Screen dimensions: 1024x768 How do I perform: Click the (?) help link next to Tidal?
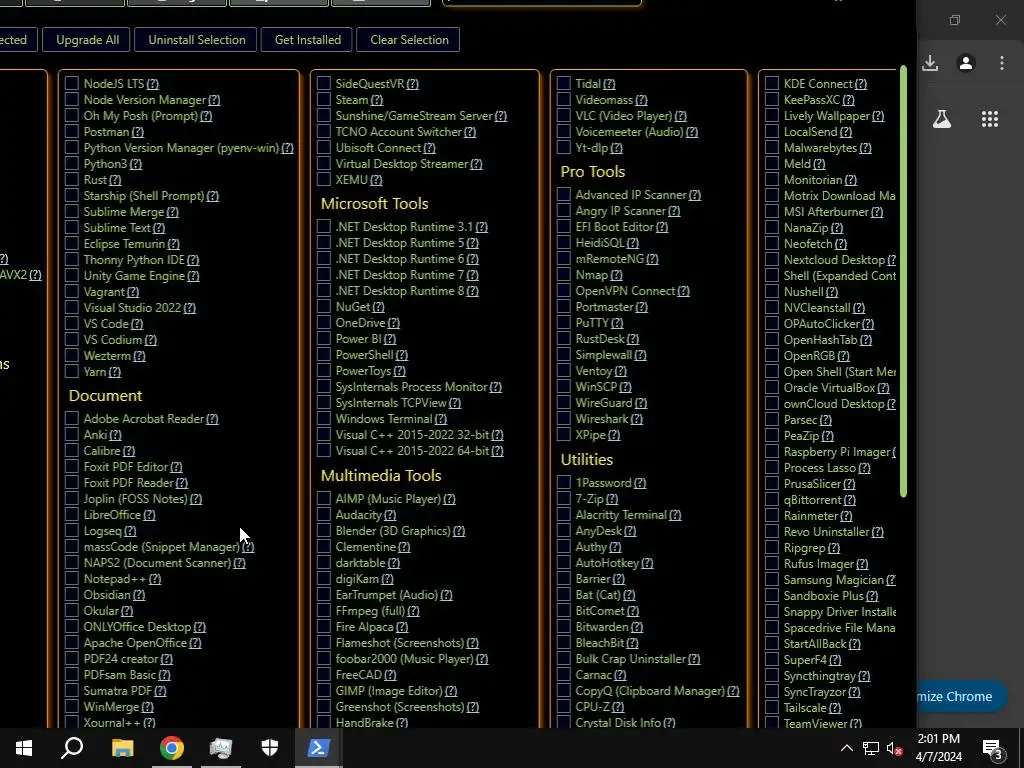[609, 84]
